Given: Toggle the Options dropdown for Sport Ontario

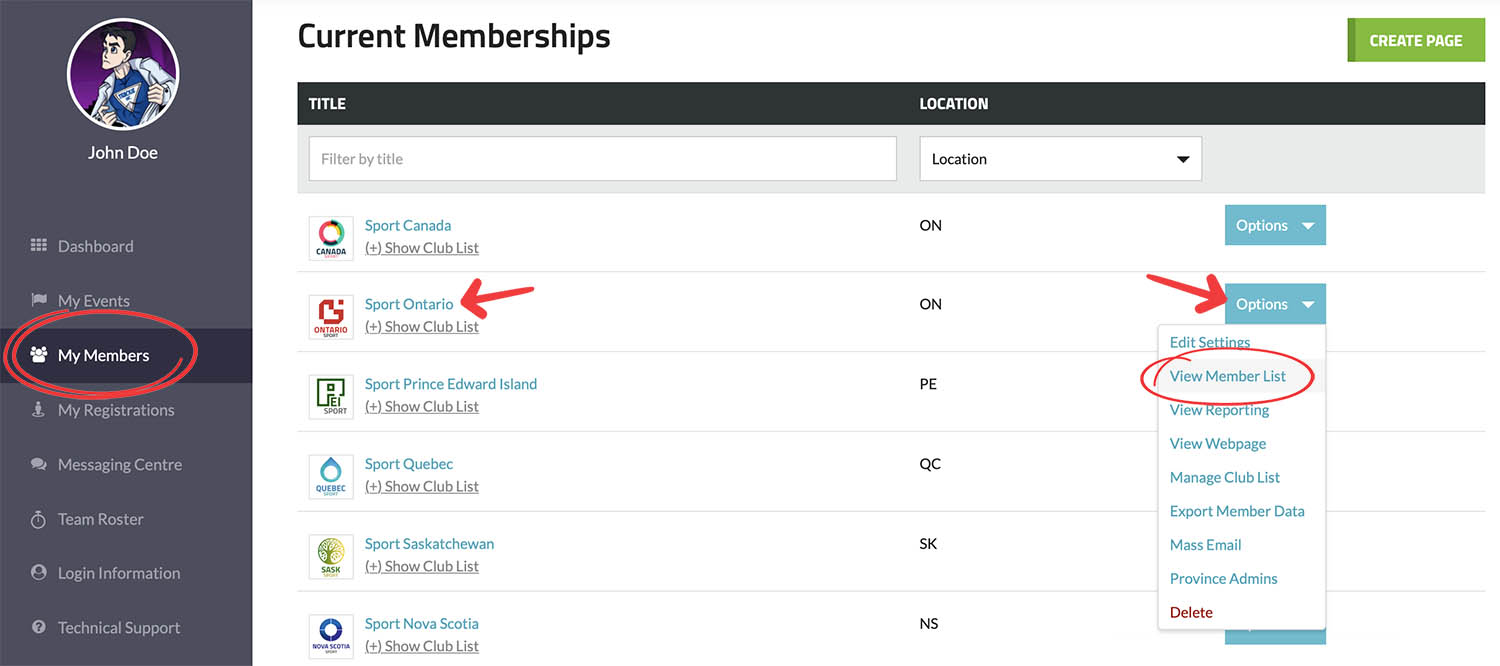Looking at the screenshot, I should 1275,304.
